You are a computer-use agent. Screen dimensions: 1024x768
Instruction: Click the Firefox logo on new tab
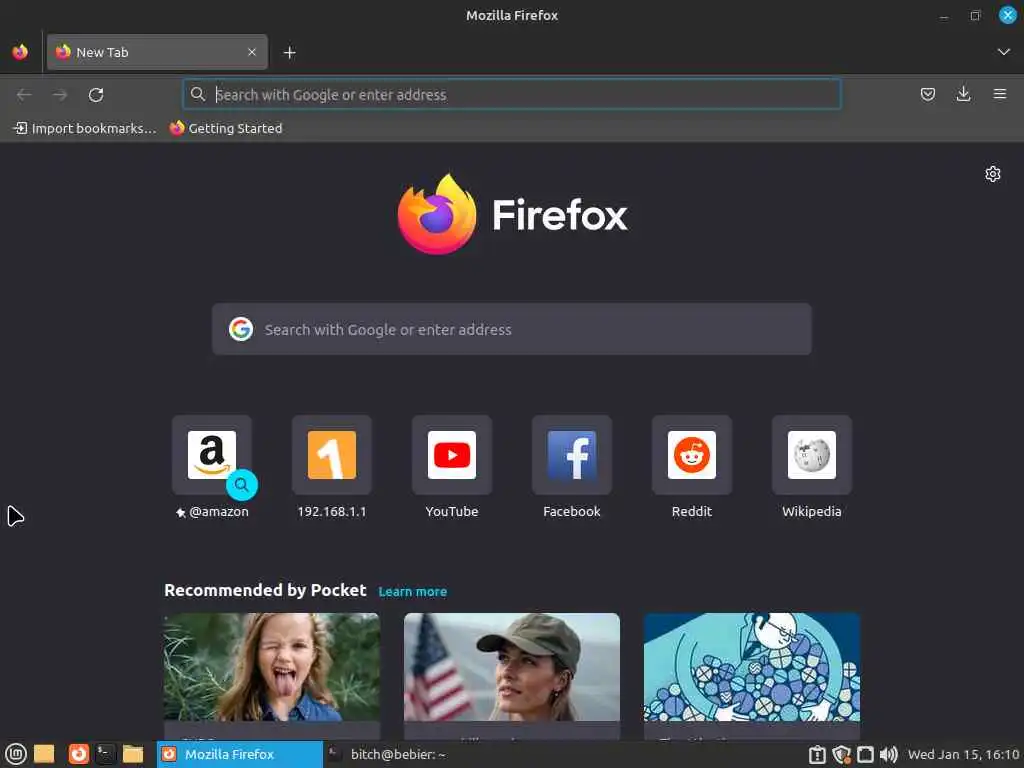(x=512, y=214)
